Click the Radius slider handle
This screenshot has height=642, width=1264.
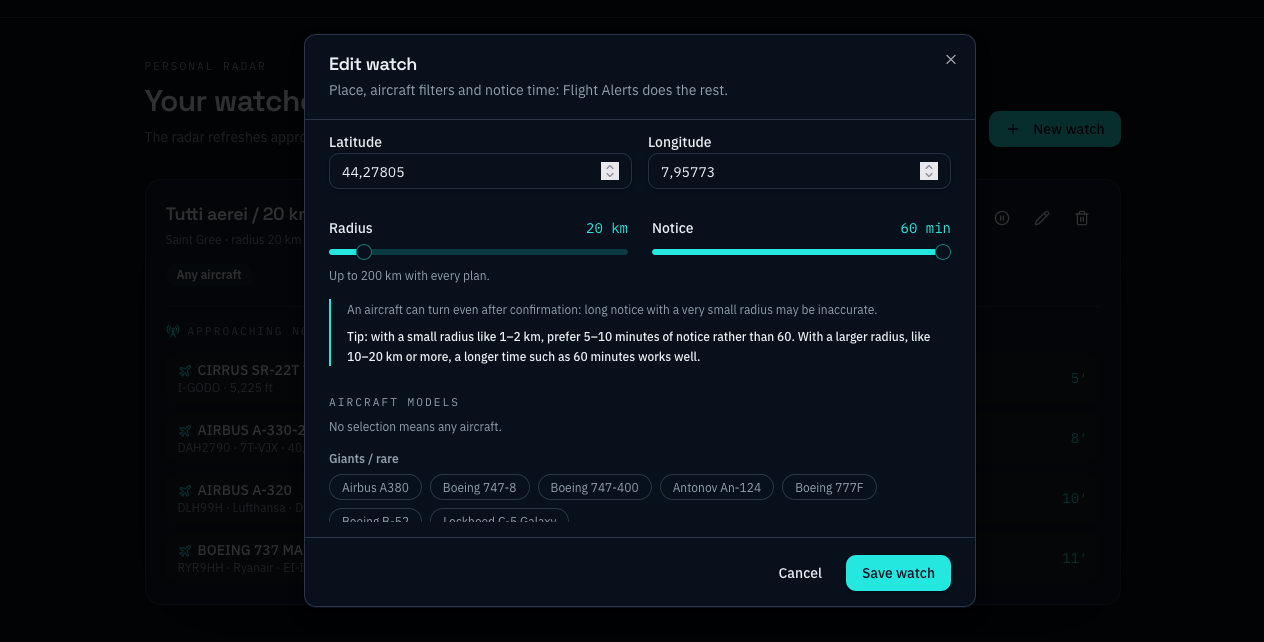point(364,252)
